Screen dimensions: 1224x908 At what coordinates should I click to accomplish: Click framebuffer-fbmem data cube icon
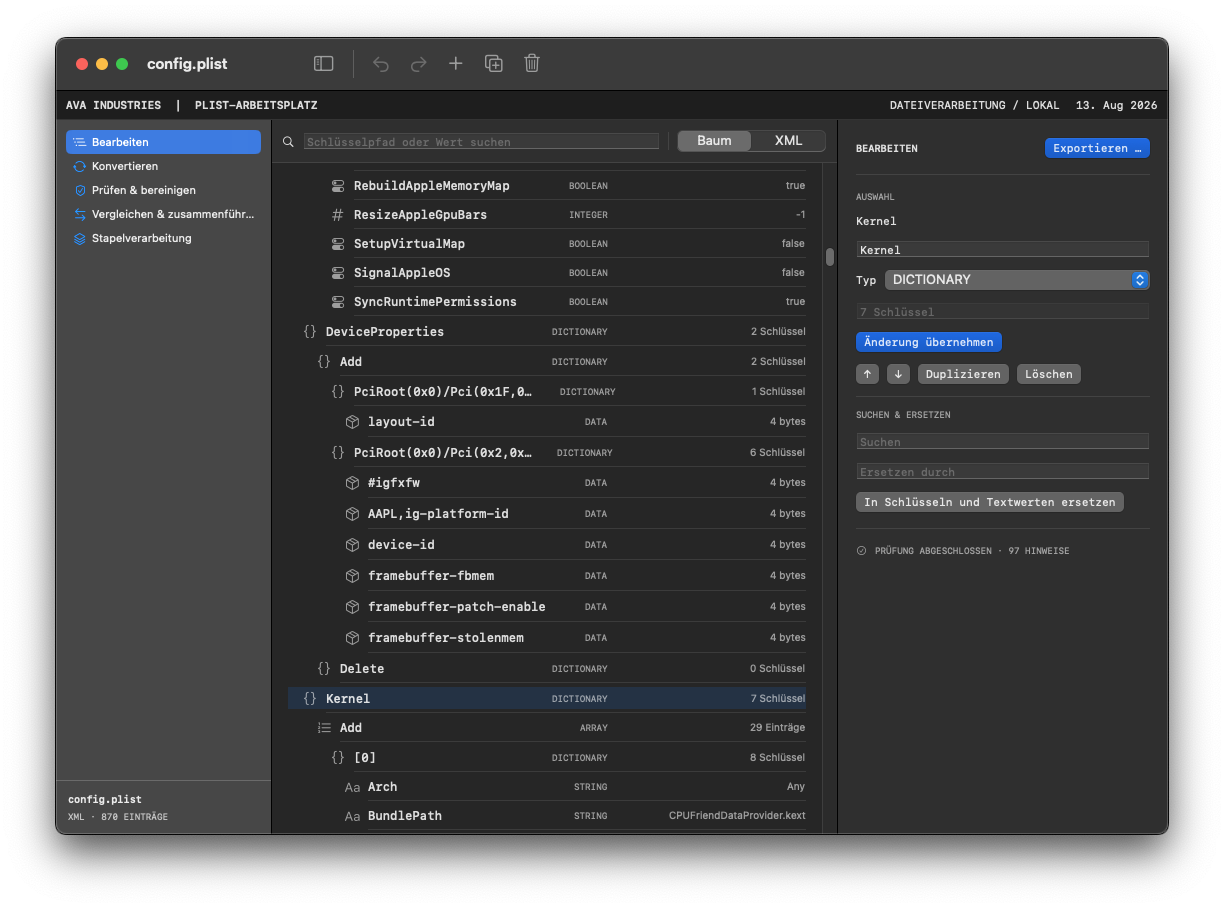(x=352, y=576)
